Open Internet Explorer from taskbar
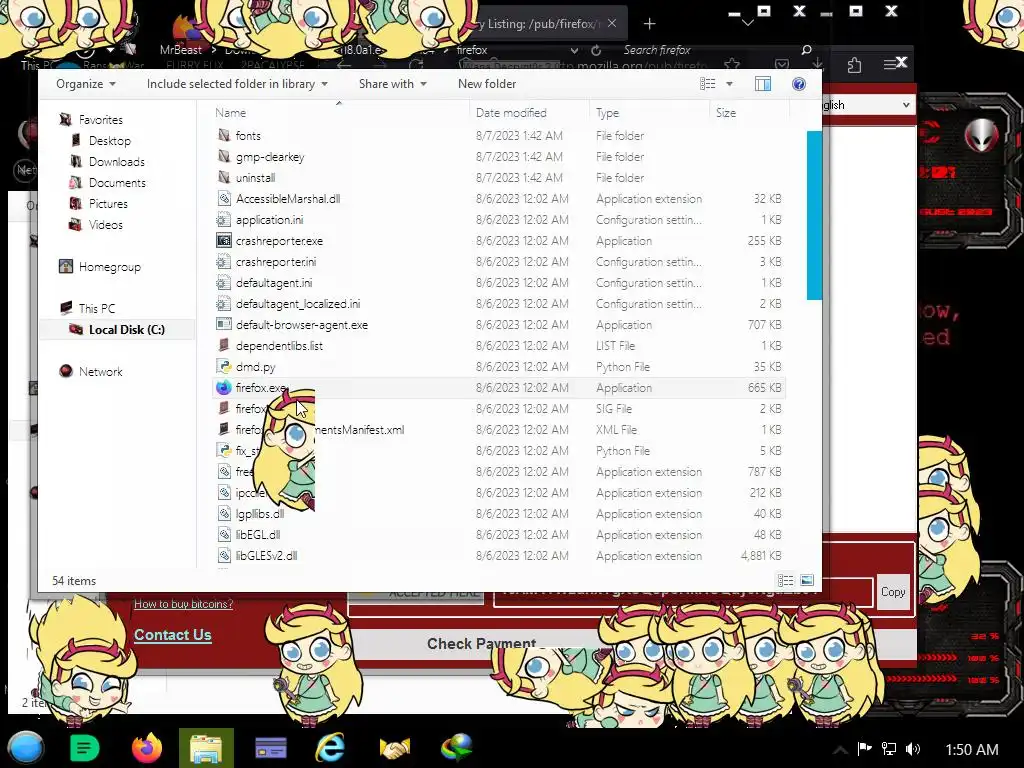Viewport: 1024px width, 768px height. coord(330,748)
